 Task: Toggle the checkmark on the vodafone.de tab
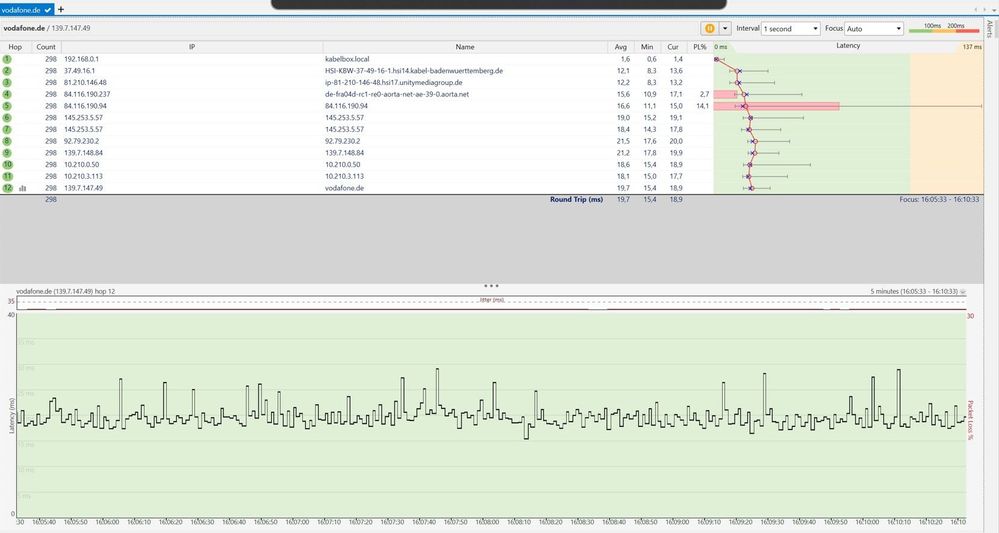coord(48,10)
